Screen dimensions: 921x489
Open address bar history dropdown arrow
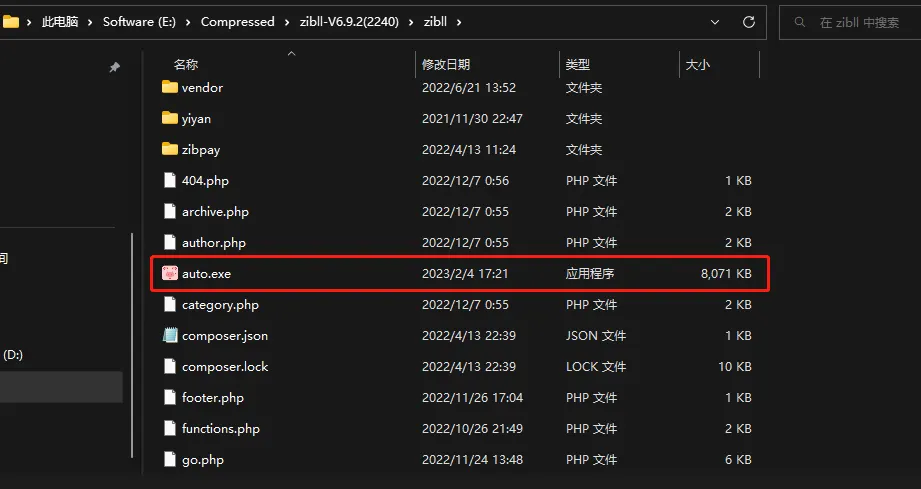(x=715, y=22)
